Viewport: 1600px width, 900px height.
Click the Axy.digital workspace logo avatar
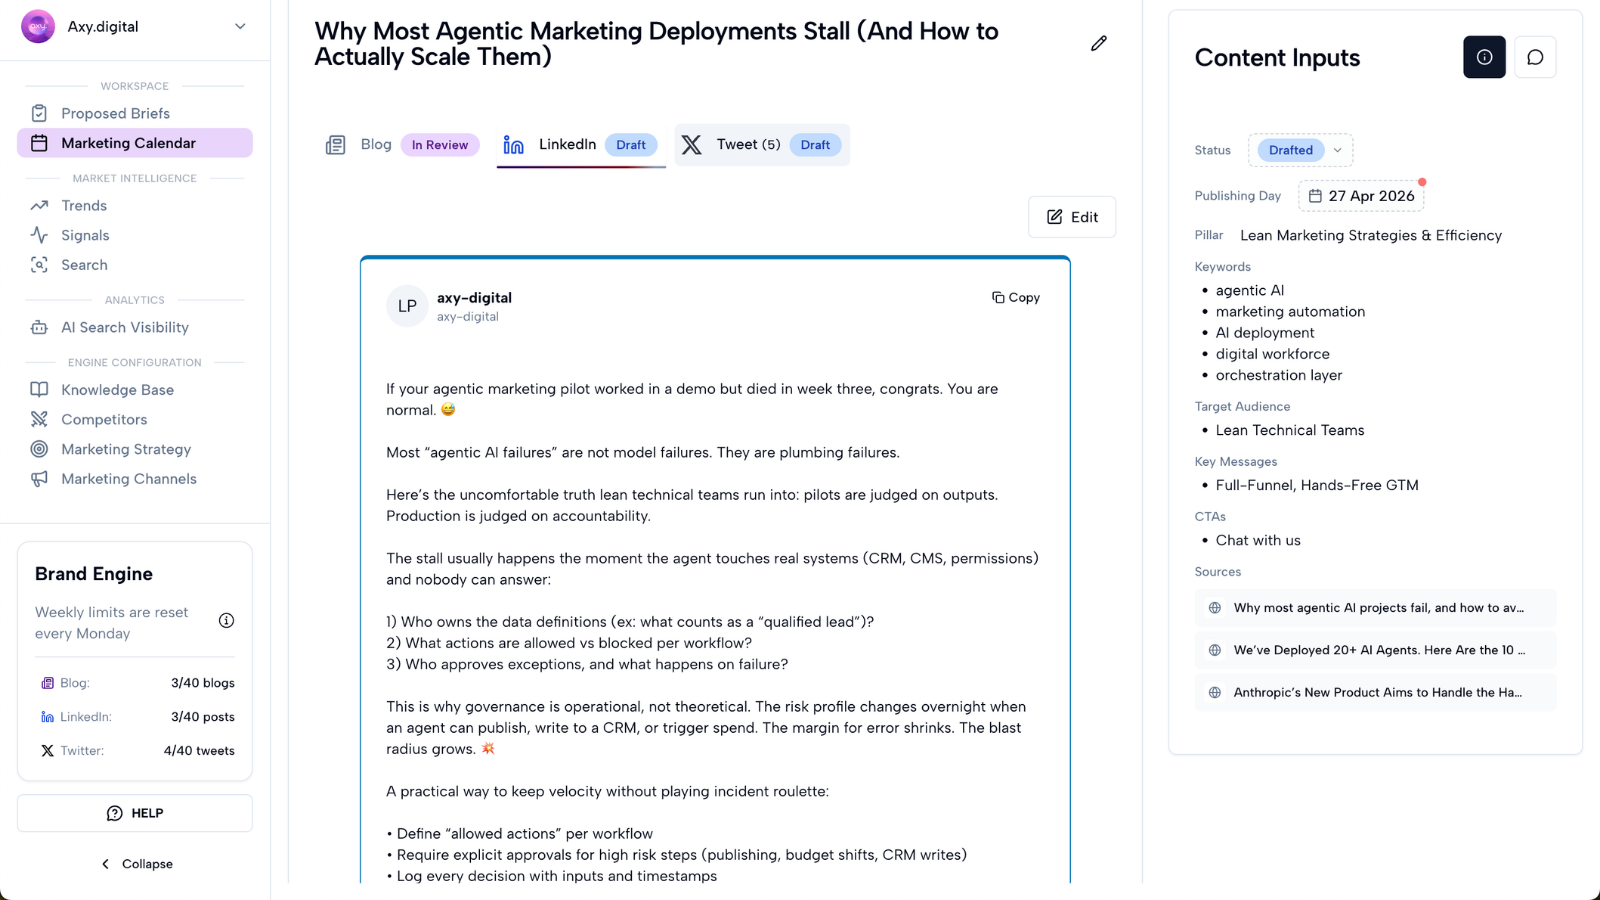[38, 27]
